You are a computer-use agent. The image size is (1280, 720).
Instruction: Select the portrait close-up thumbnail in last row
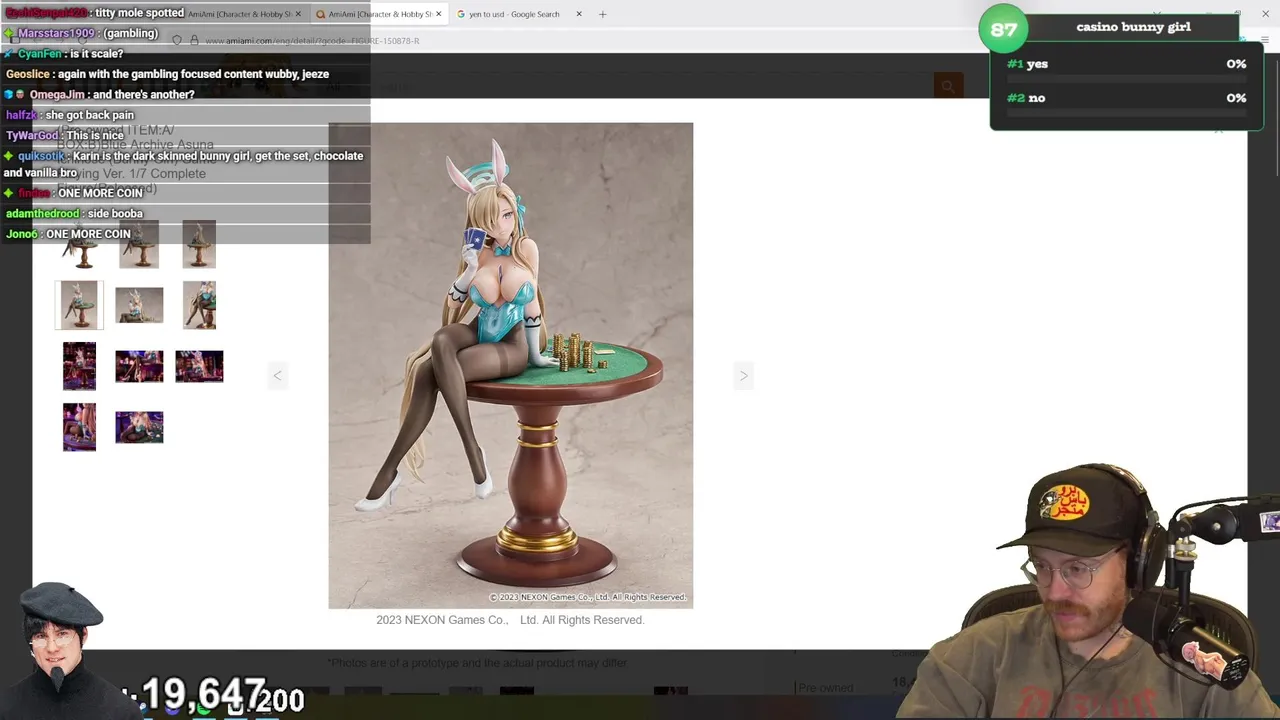[79, 427]
